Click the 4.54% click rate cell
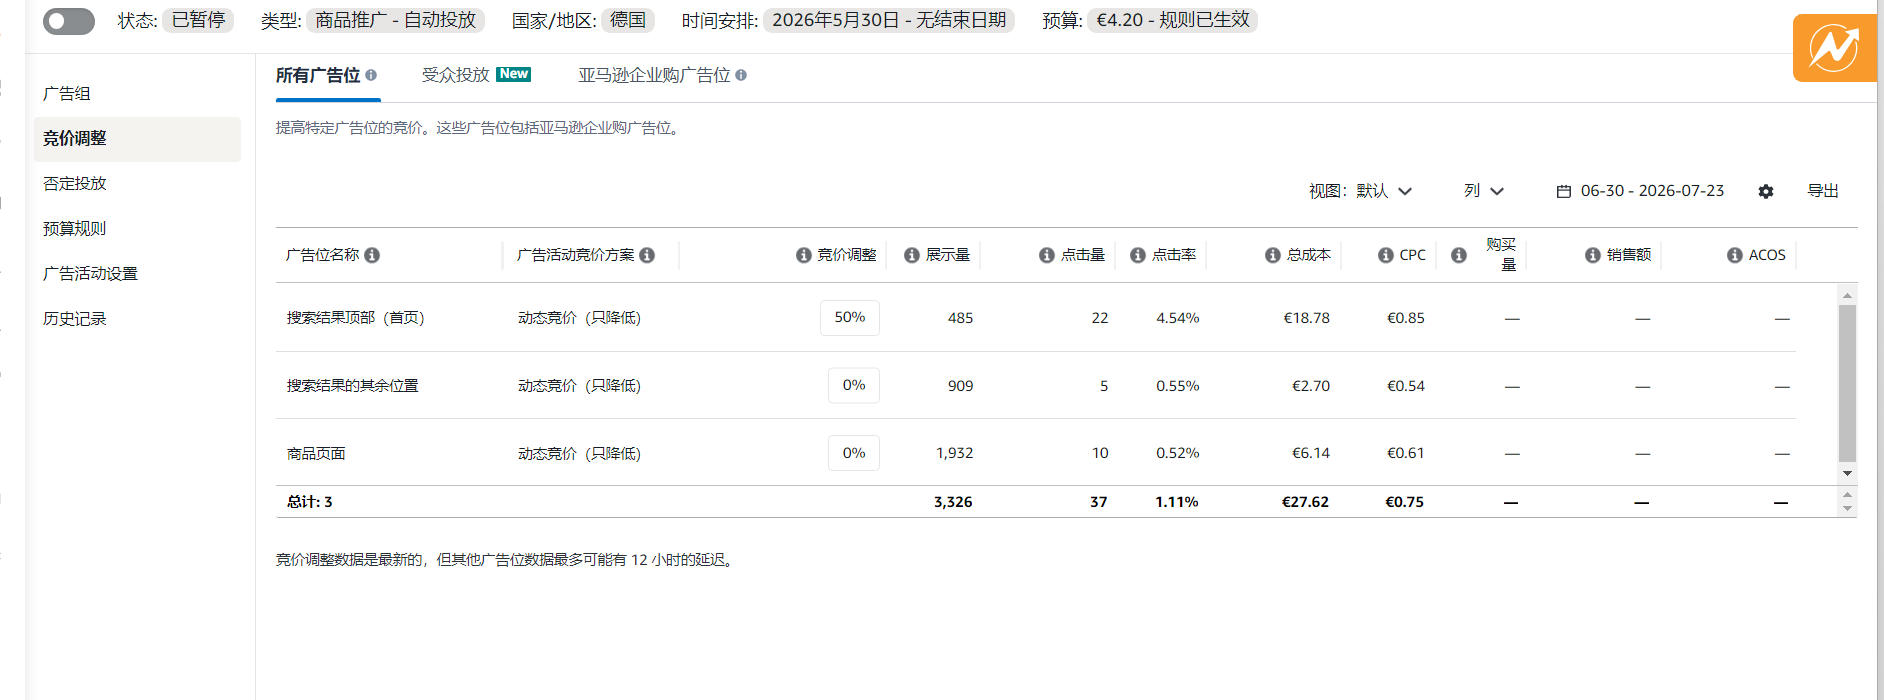1884x700 pixels. (1178, 318)
